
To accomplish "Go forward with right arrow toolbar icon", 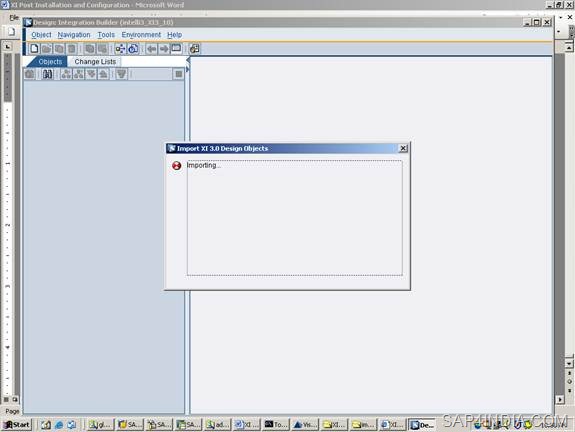I will pos(164,48).
